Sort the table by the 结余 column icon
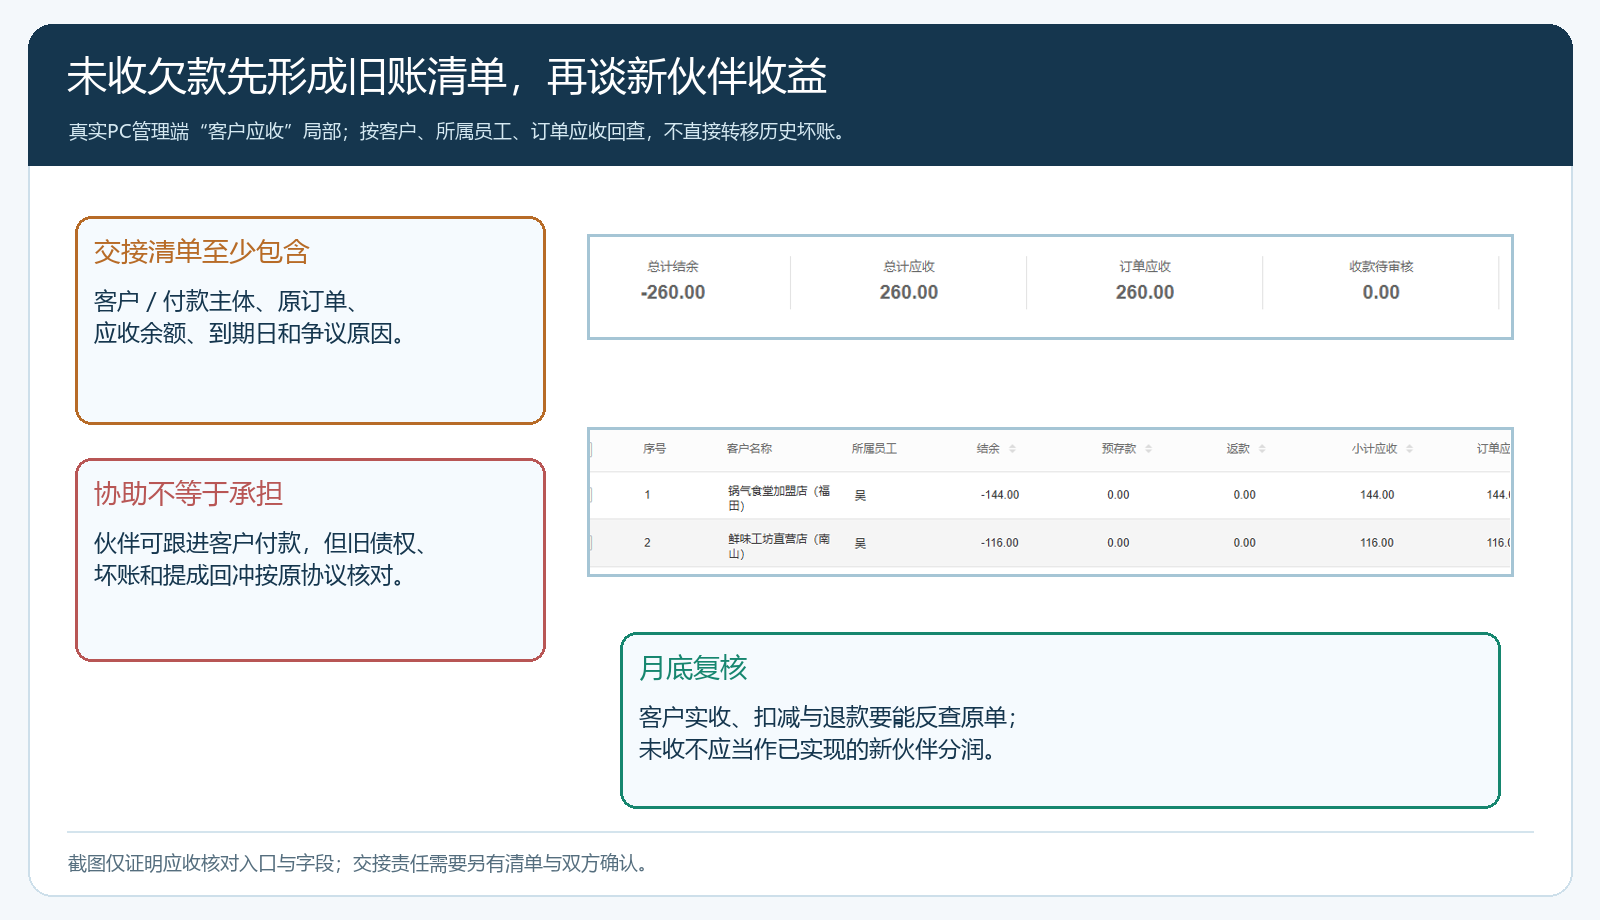The image size is (1600, 920). pyautogui.click(x=1012, y=449)
